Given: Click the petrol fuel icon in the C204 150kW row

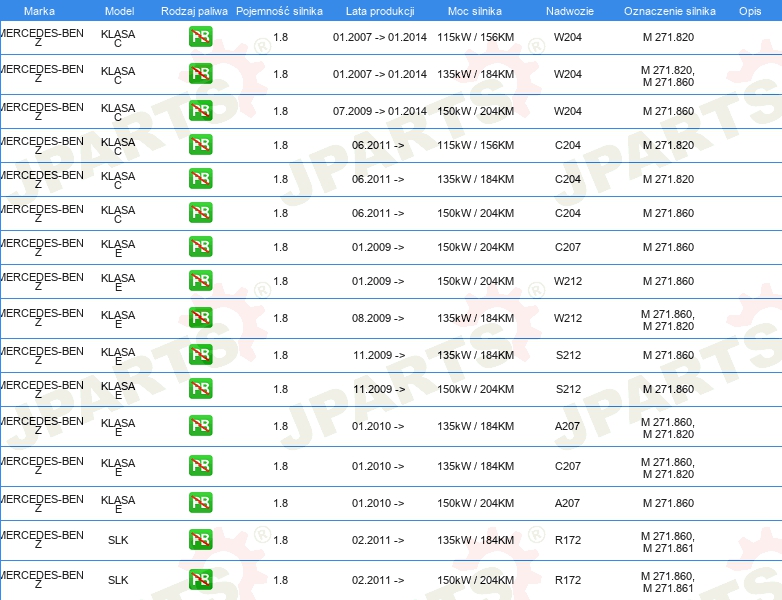Looking at the screenshot, I should click(x=200, y=212).
